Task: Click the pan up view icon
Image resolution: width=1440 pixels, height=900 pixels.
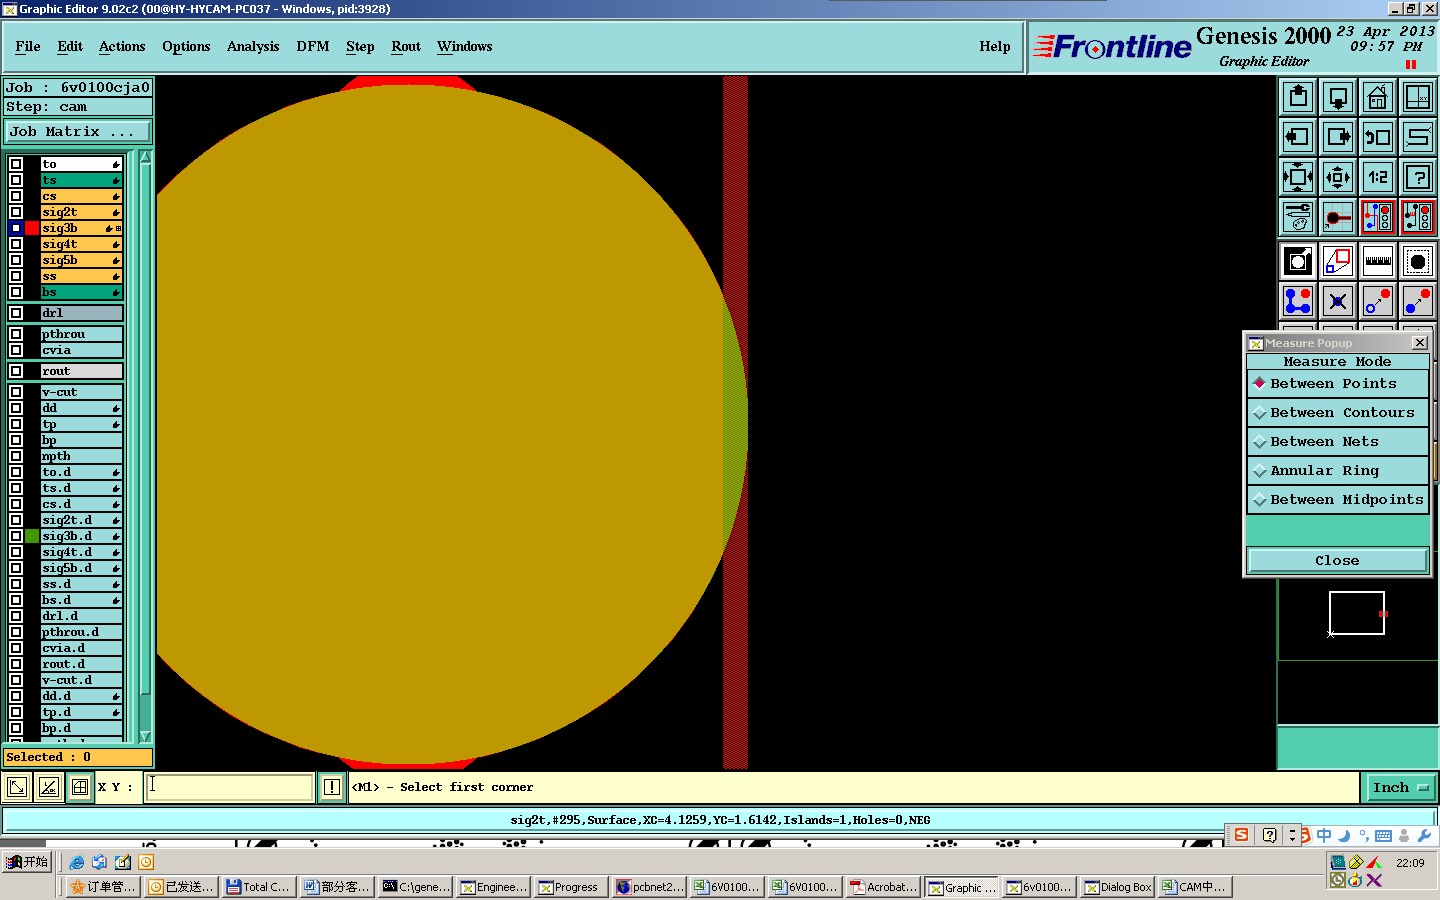Action: pyautogui.click(x=1298, y=97)
